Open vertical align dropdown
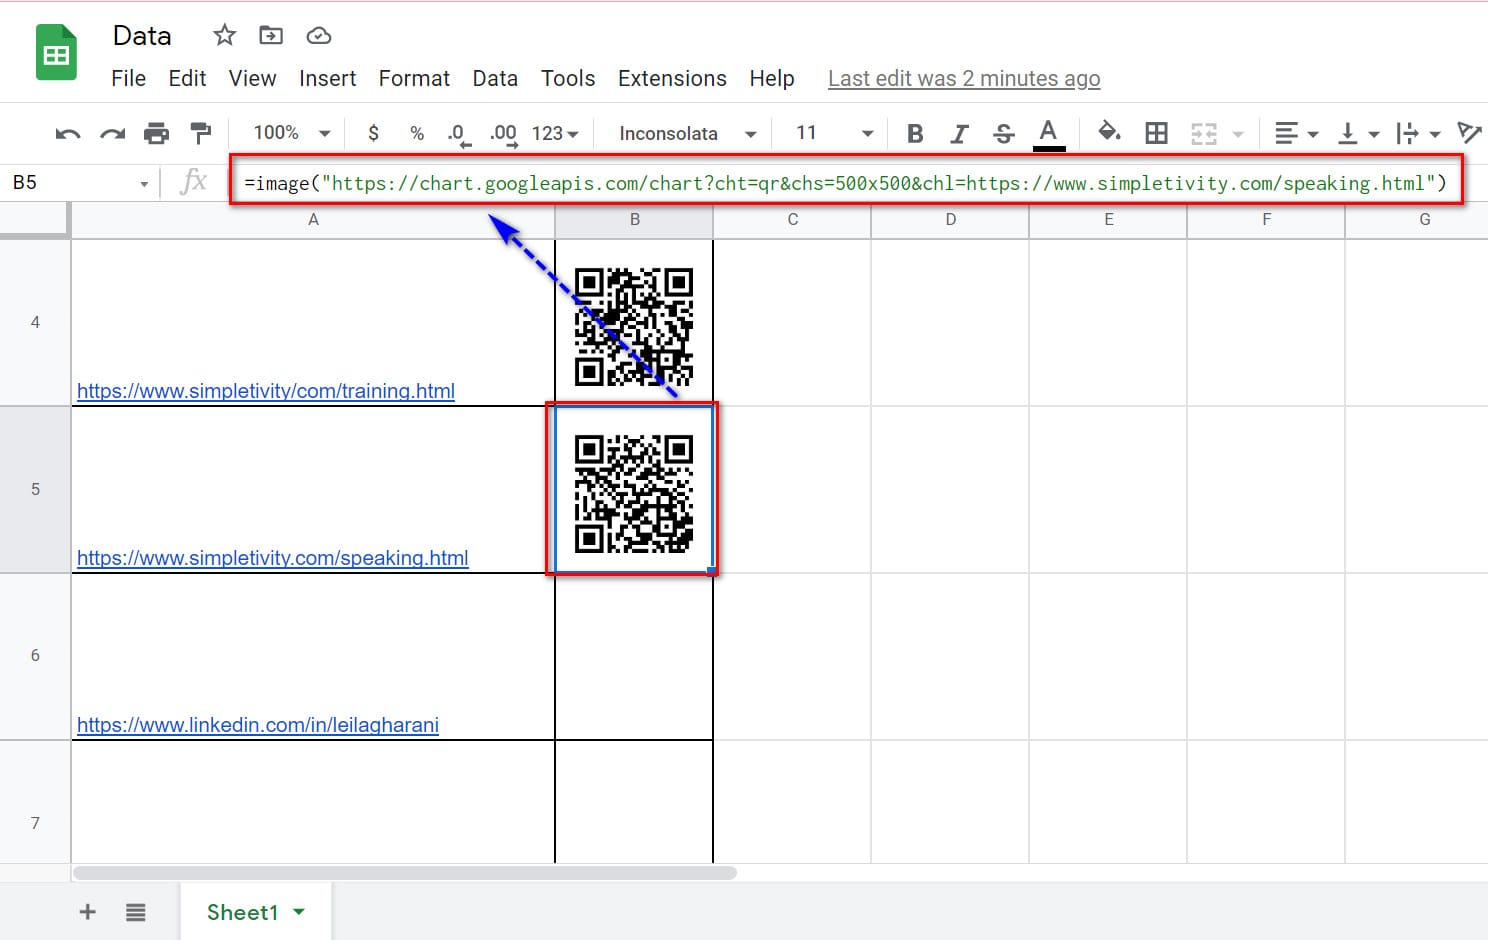 [x=1358, y=133]
